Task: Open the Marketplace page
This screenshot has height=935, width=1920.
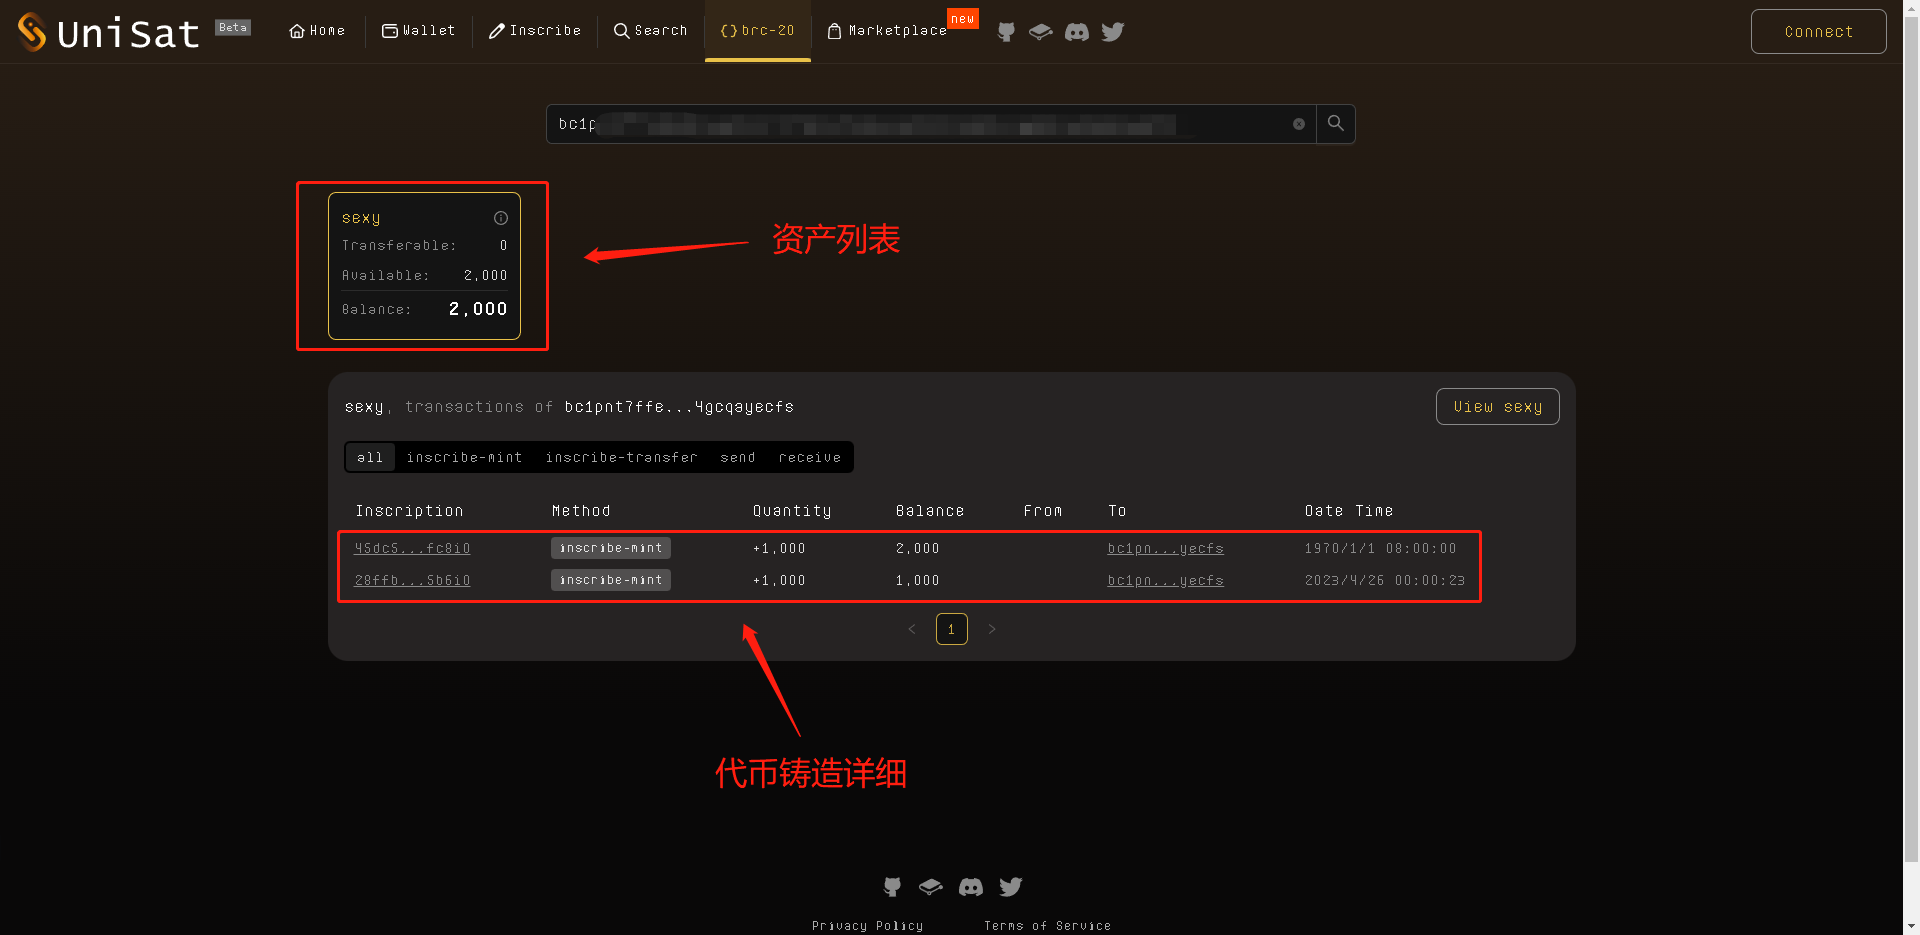Action: coord(887,31)
